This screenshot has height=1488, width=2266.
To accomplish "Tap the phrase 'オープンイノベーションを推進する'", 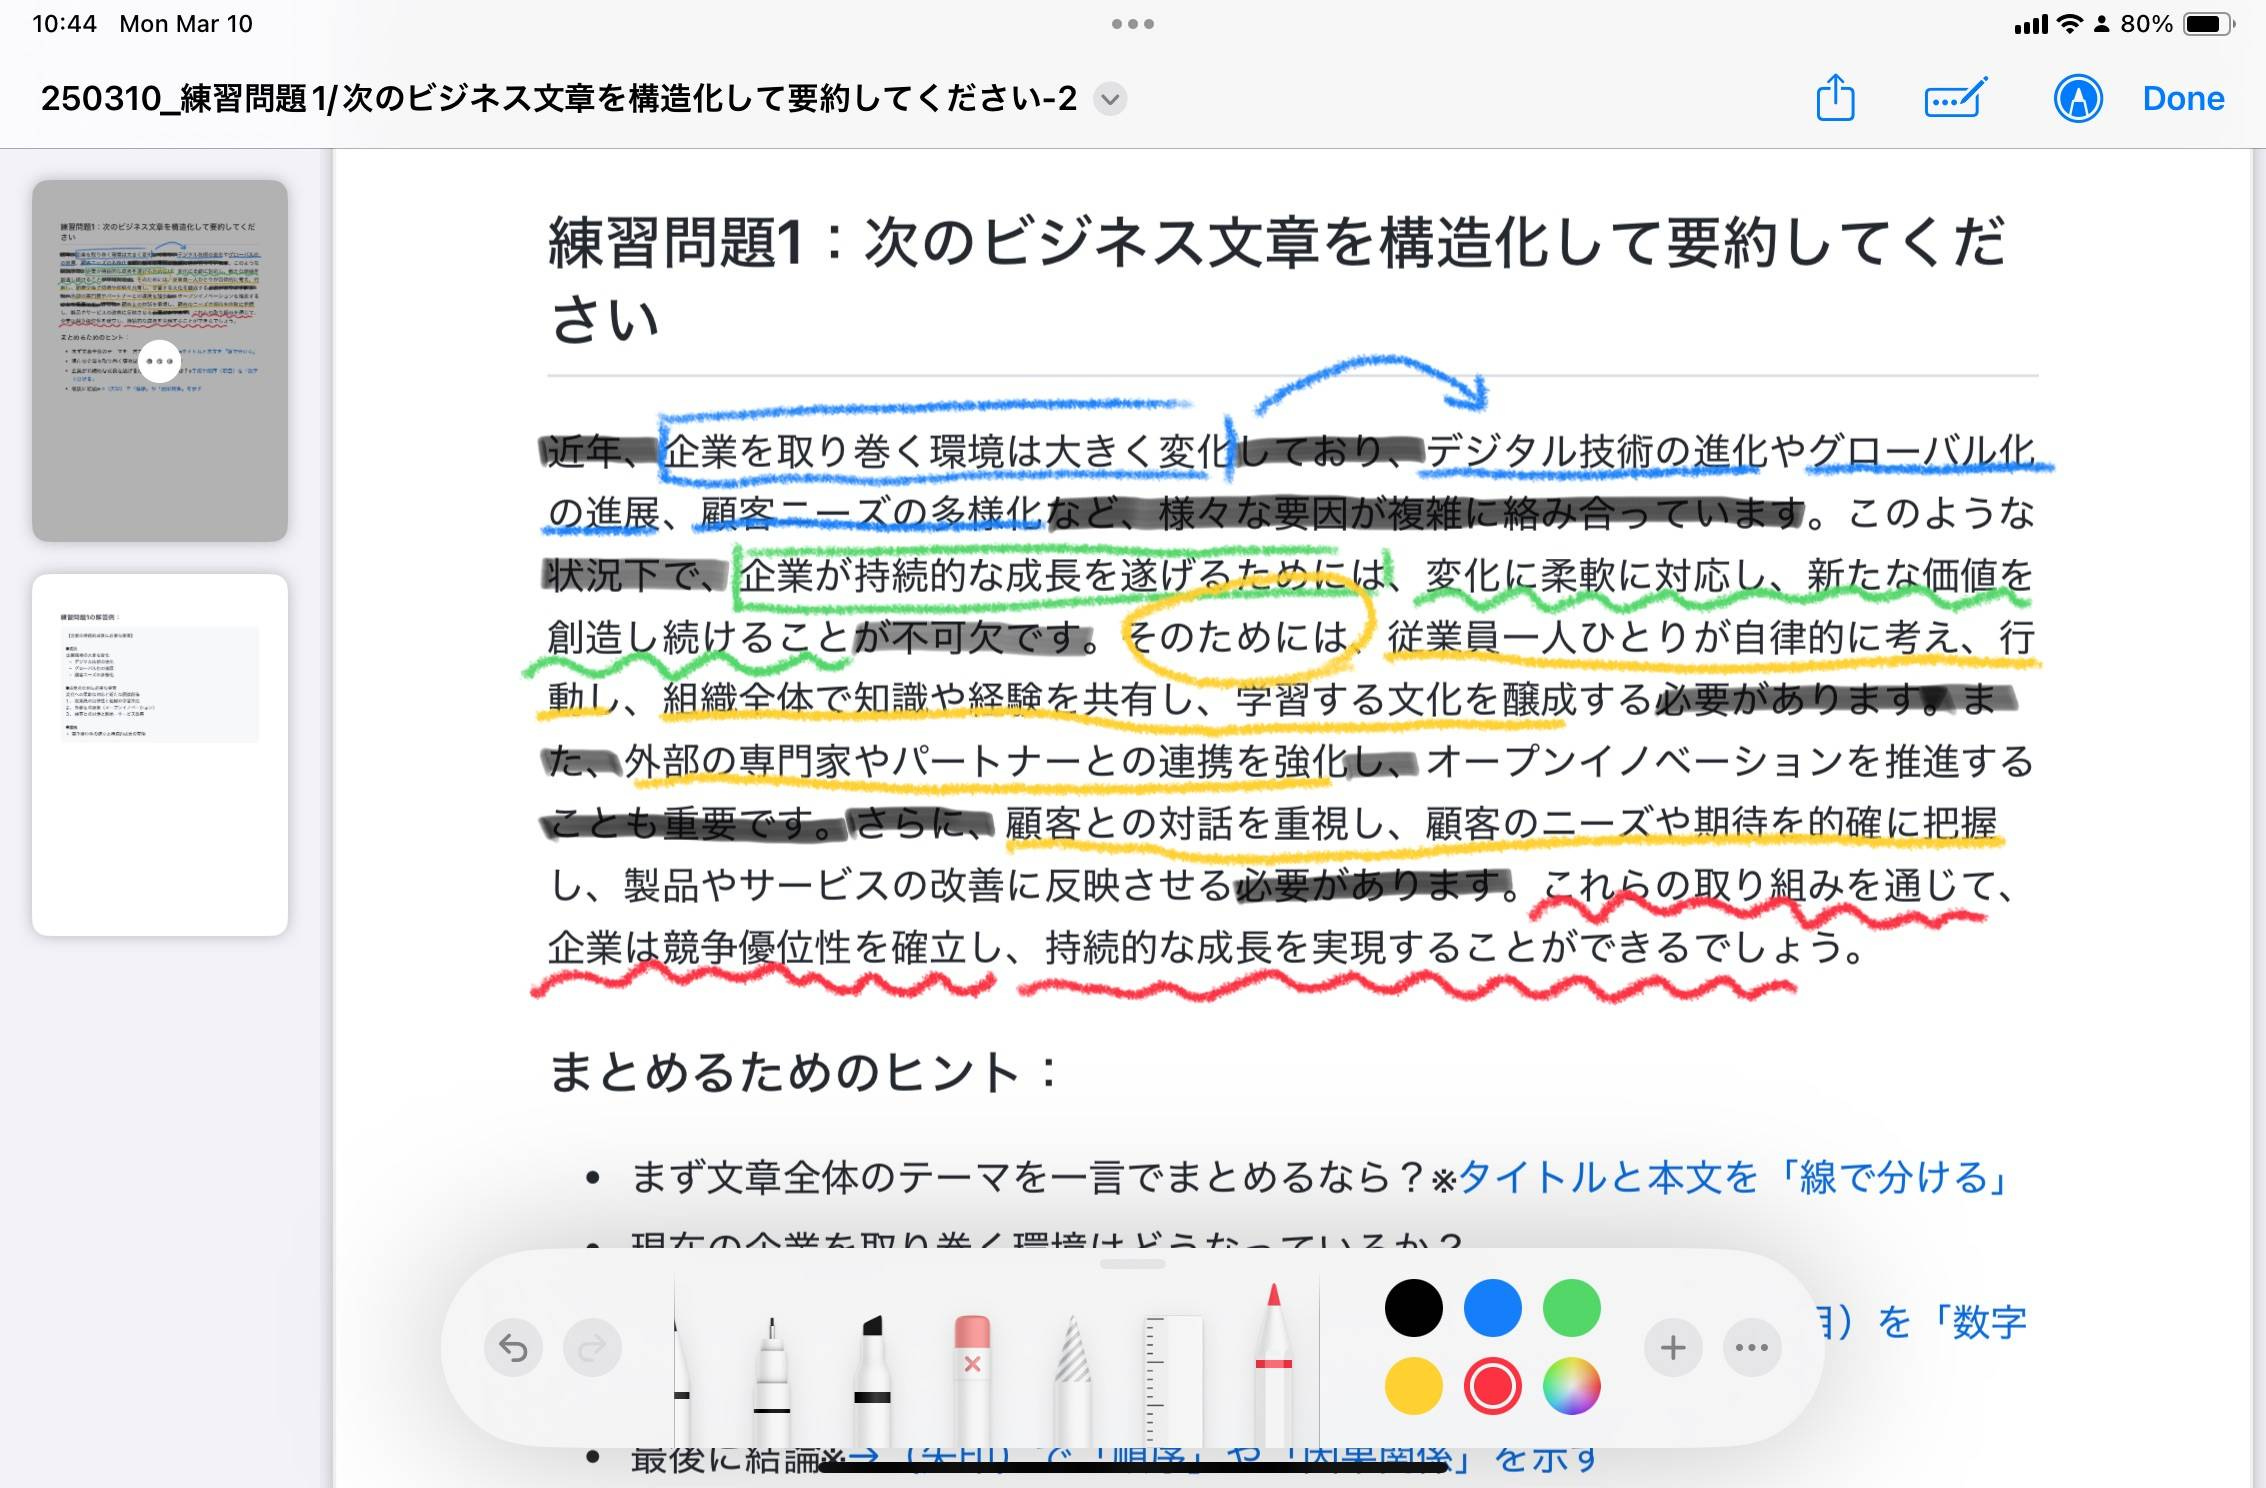I will (1729, 761).
